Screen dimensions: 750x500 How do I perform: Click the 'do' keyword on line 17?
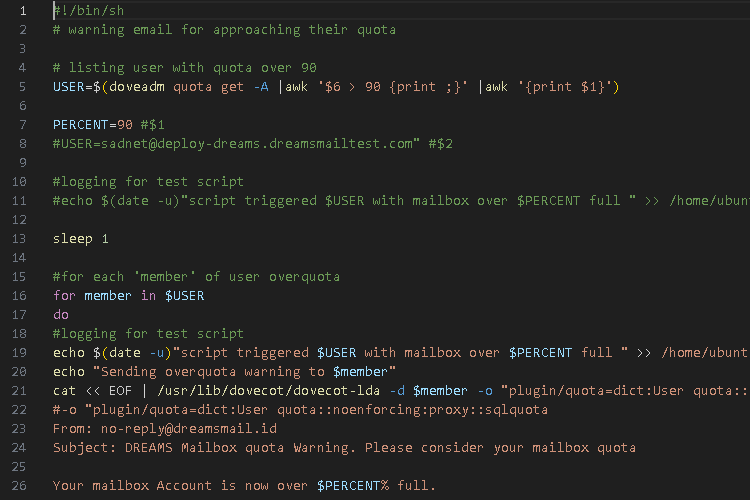tap(61, 315)
